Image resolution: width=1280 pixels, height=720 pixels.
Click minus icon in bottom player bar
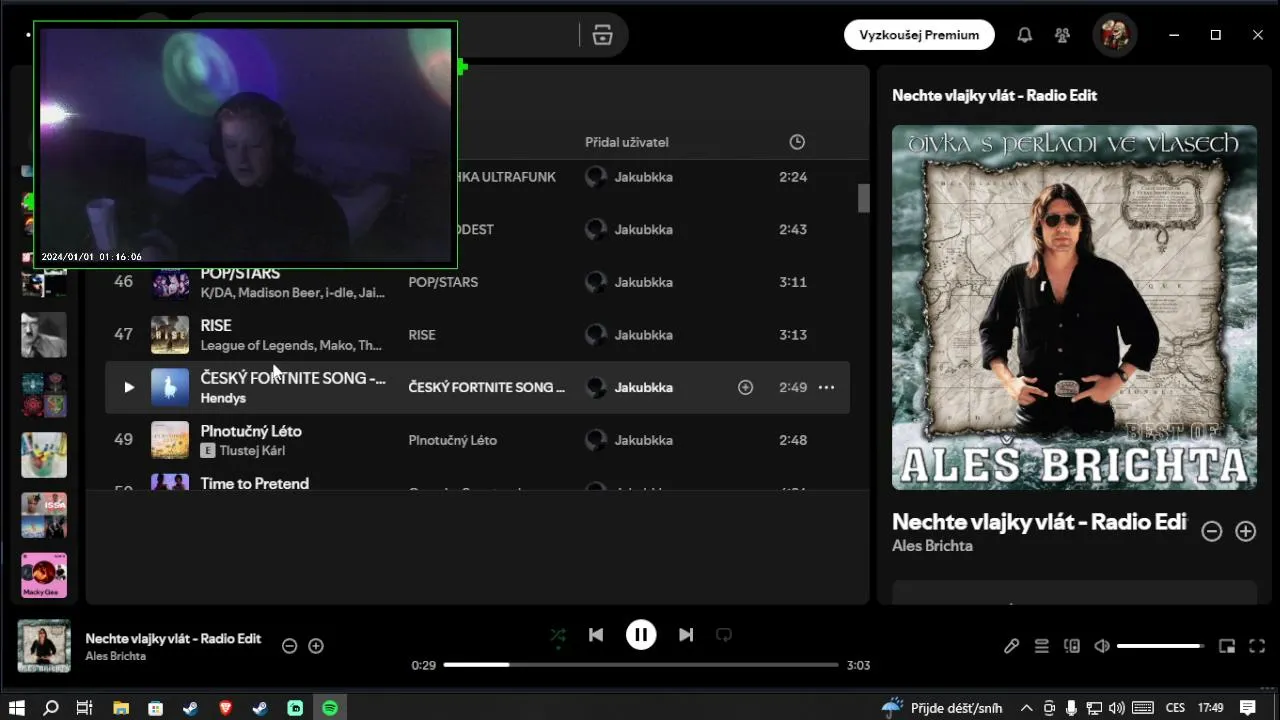(289, 646)
